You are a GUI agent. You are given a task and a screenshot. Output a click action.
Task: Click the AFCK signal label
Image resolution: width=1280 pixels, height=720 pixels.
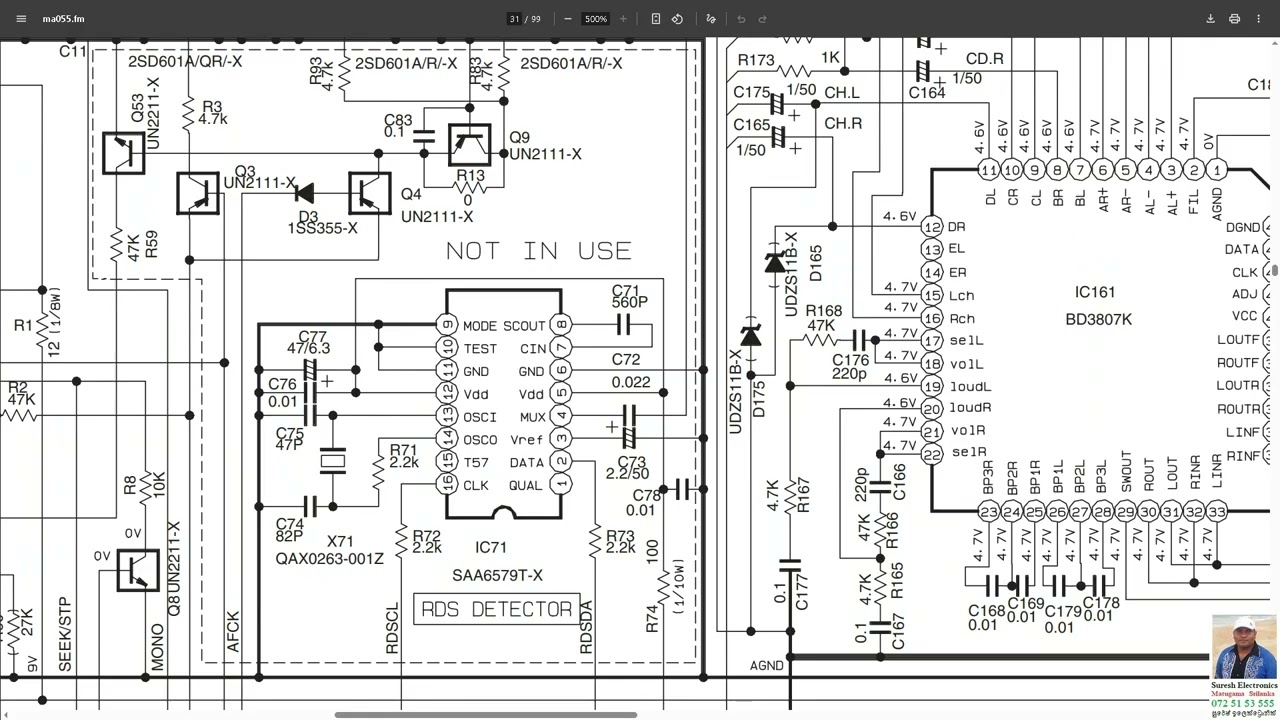[233, 632]
